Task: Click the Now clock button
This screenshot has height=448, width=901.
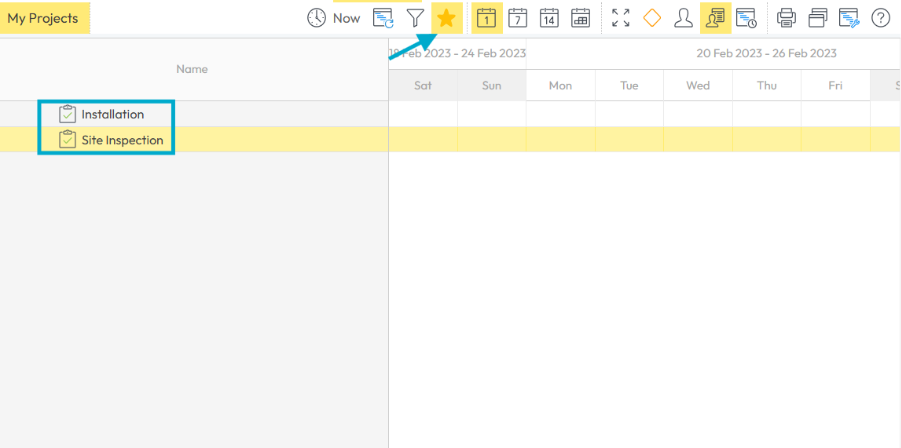Action: pyautogui.click(x=333, y=18)
